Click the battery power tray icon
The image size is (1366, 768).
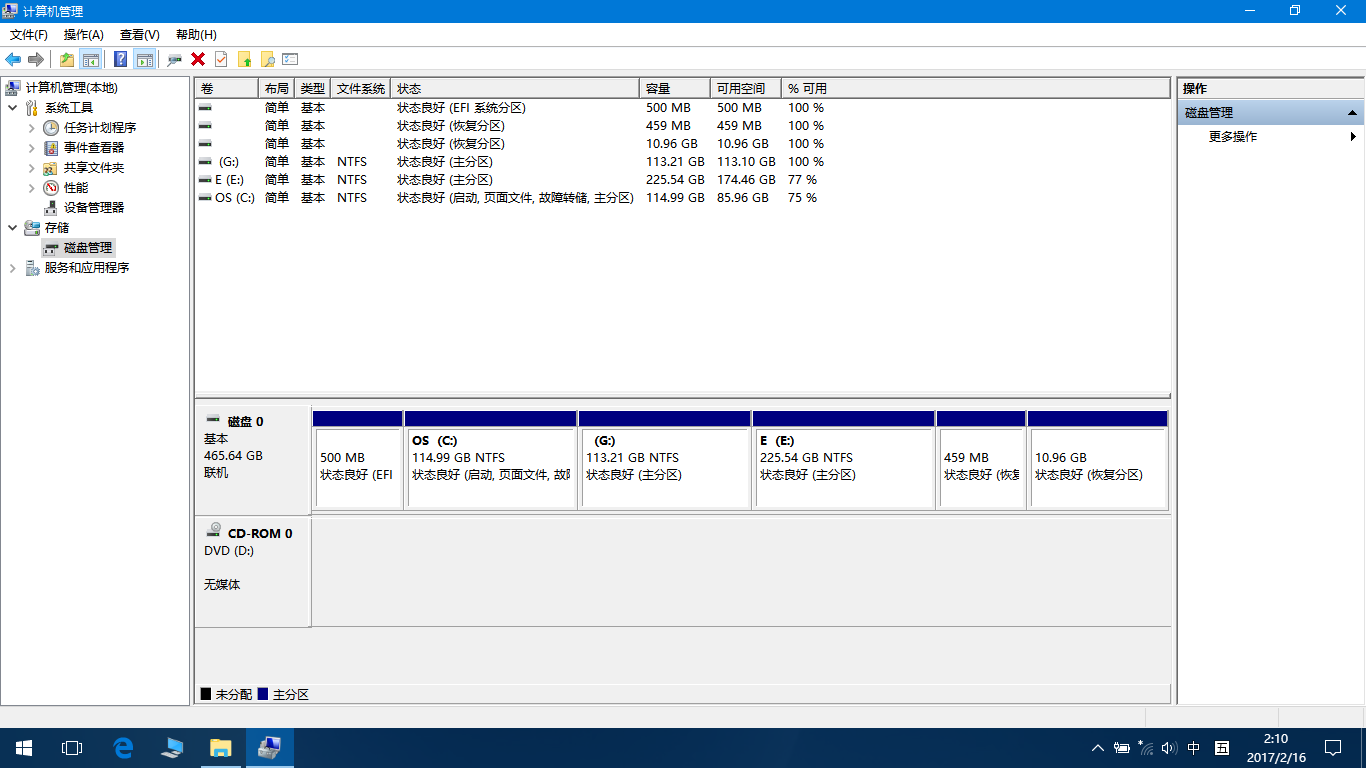point(1122,748)
